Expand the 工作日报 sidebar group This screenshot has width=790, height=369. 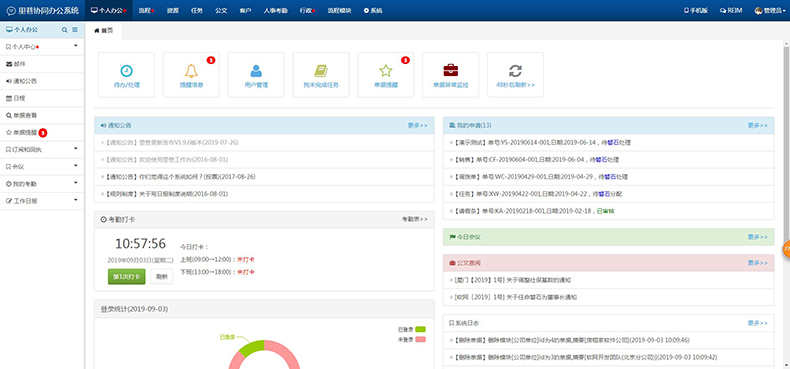point(41,201)
